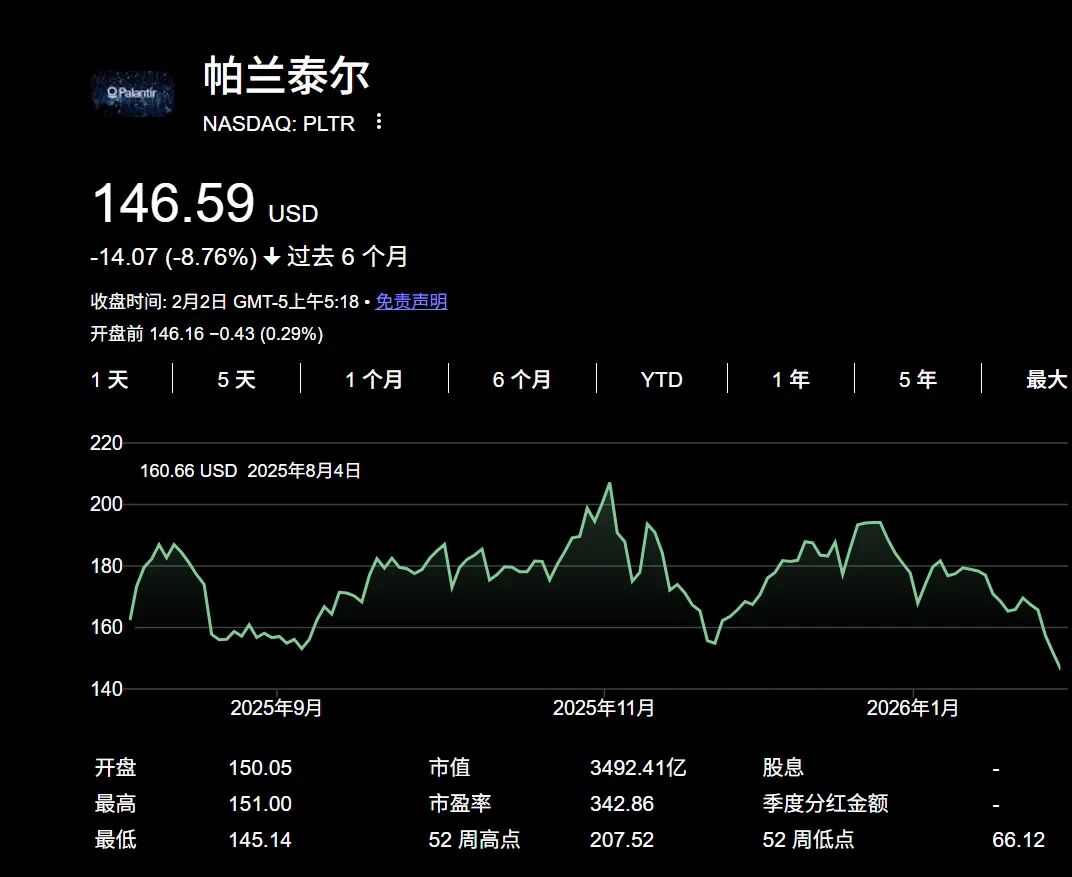The height and width of the screenshot is (877, 1072).
Task: Switch chart to the 1 天 range
Action: [x=110, y=380]
